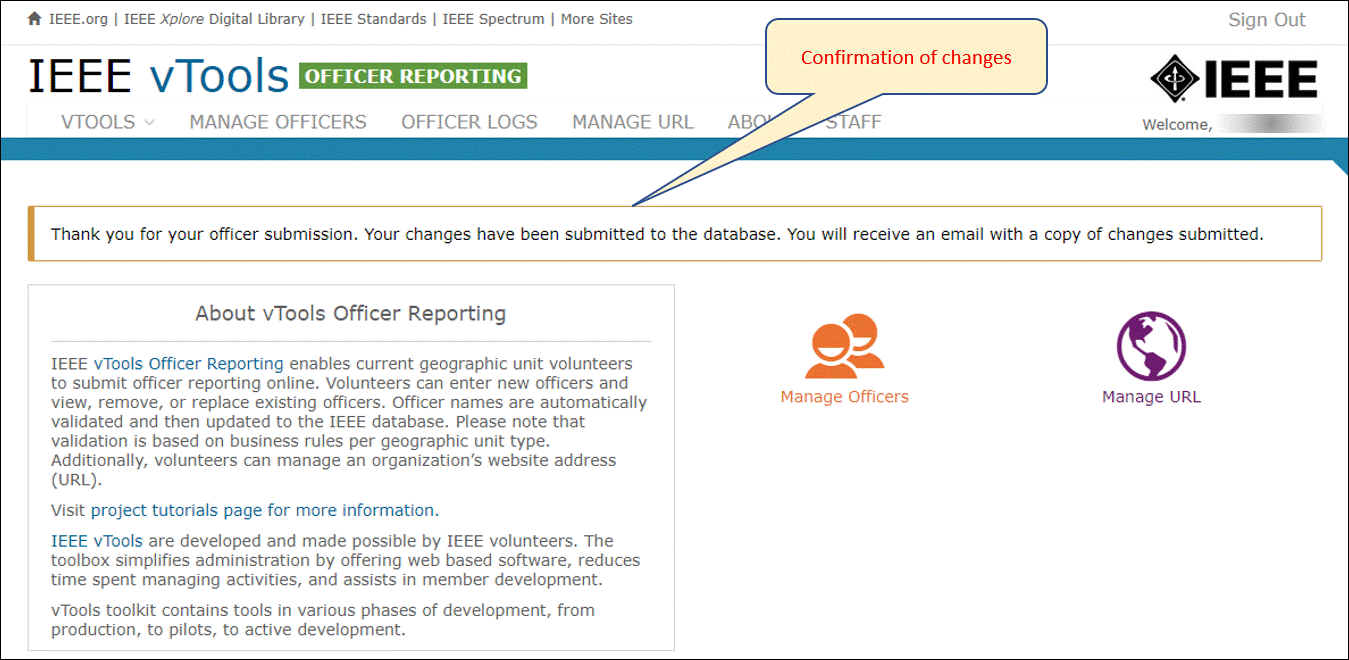1349x660 pixels.
Task: Click the Sign Out link
Action: (1267, 20)
